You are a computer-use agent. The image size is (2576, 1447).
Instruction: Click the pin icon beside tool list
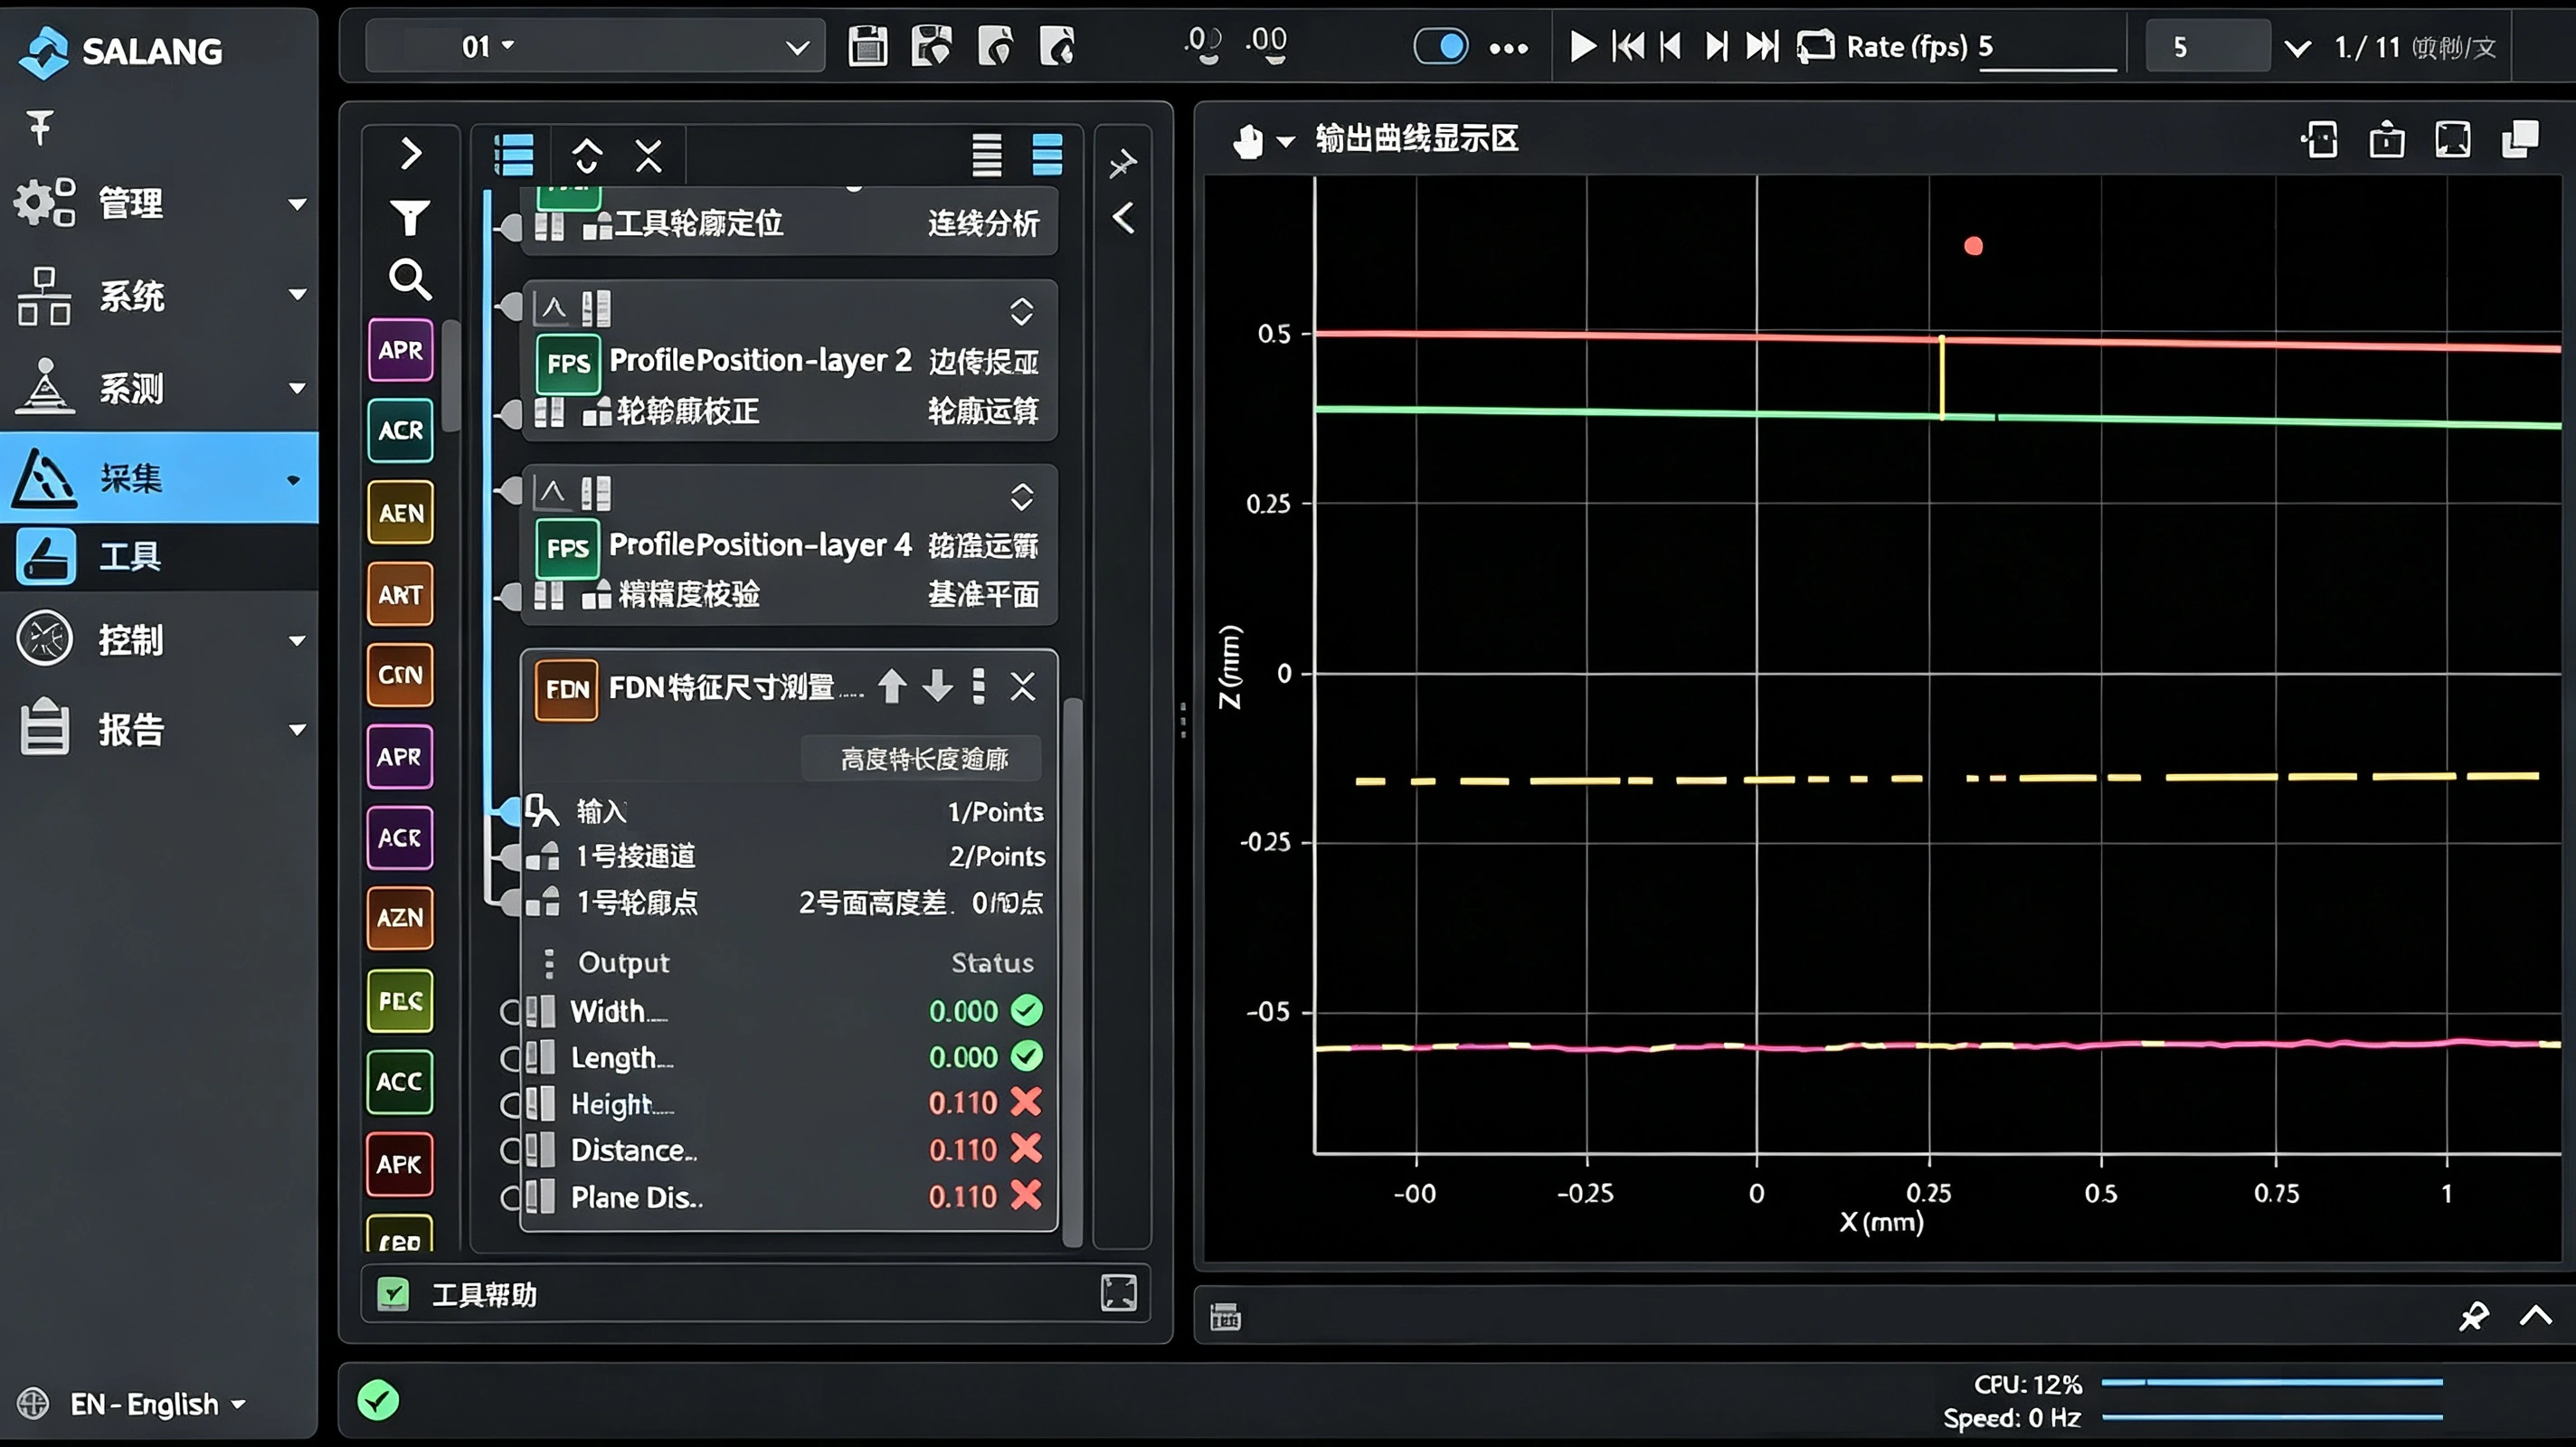click(x=1122, y=163)
